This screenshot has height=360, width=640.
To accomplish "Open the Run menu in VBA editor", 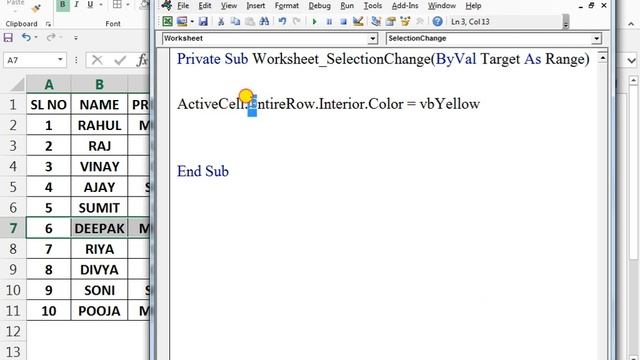I will pos(347,6).
